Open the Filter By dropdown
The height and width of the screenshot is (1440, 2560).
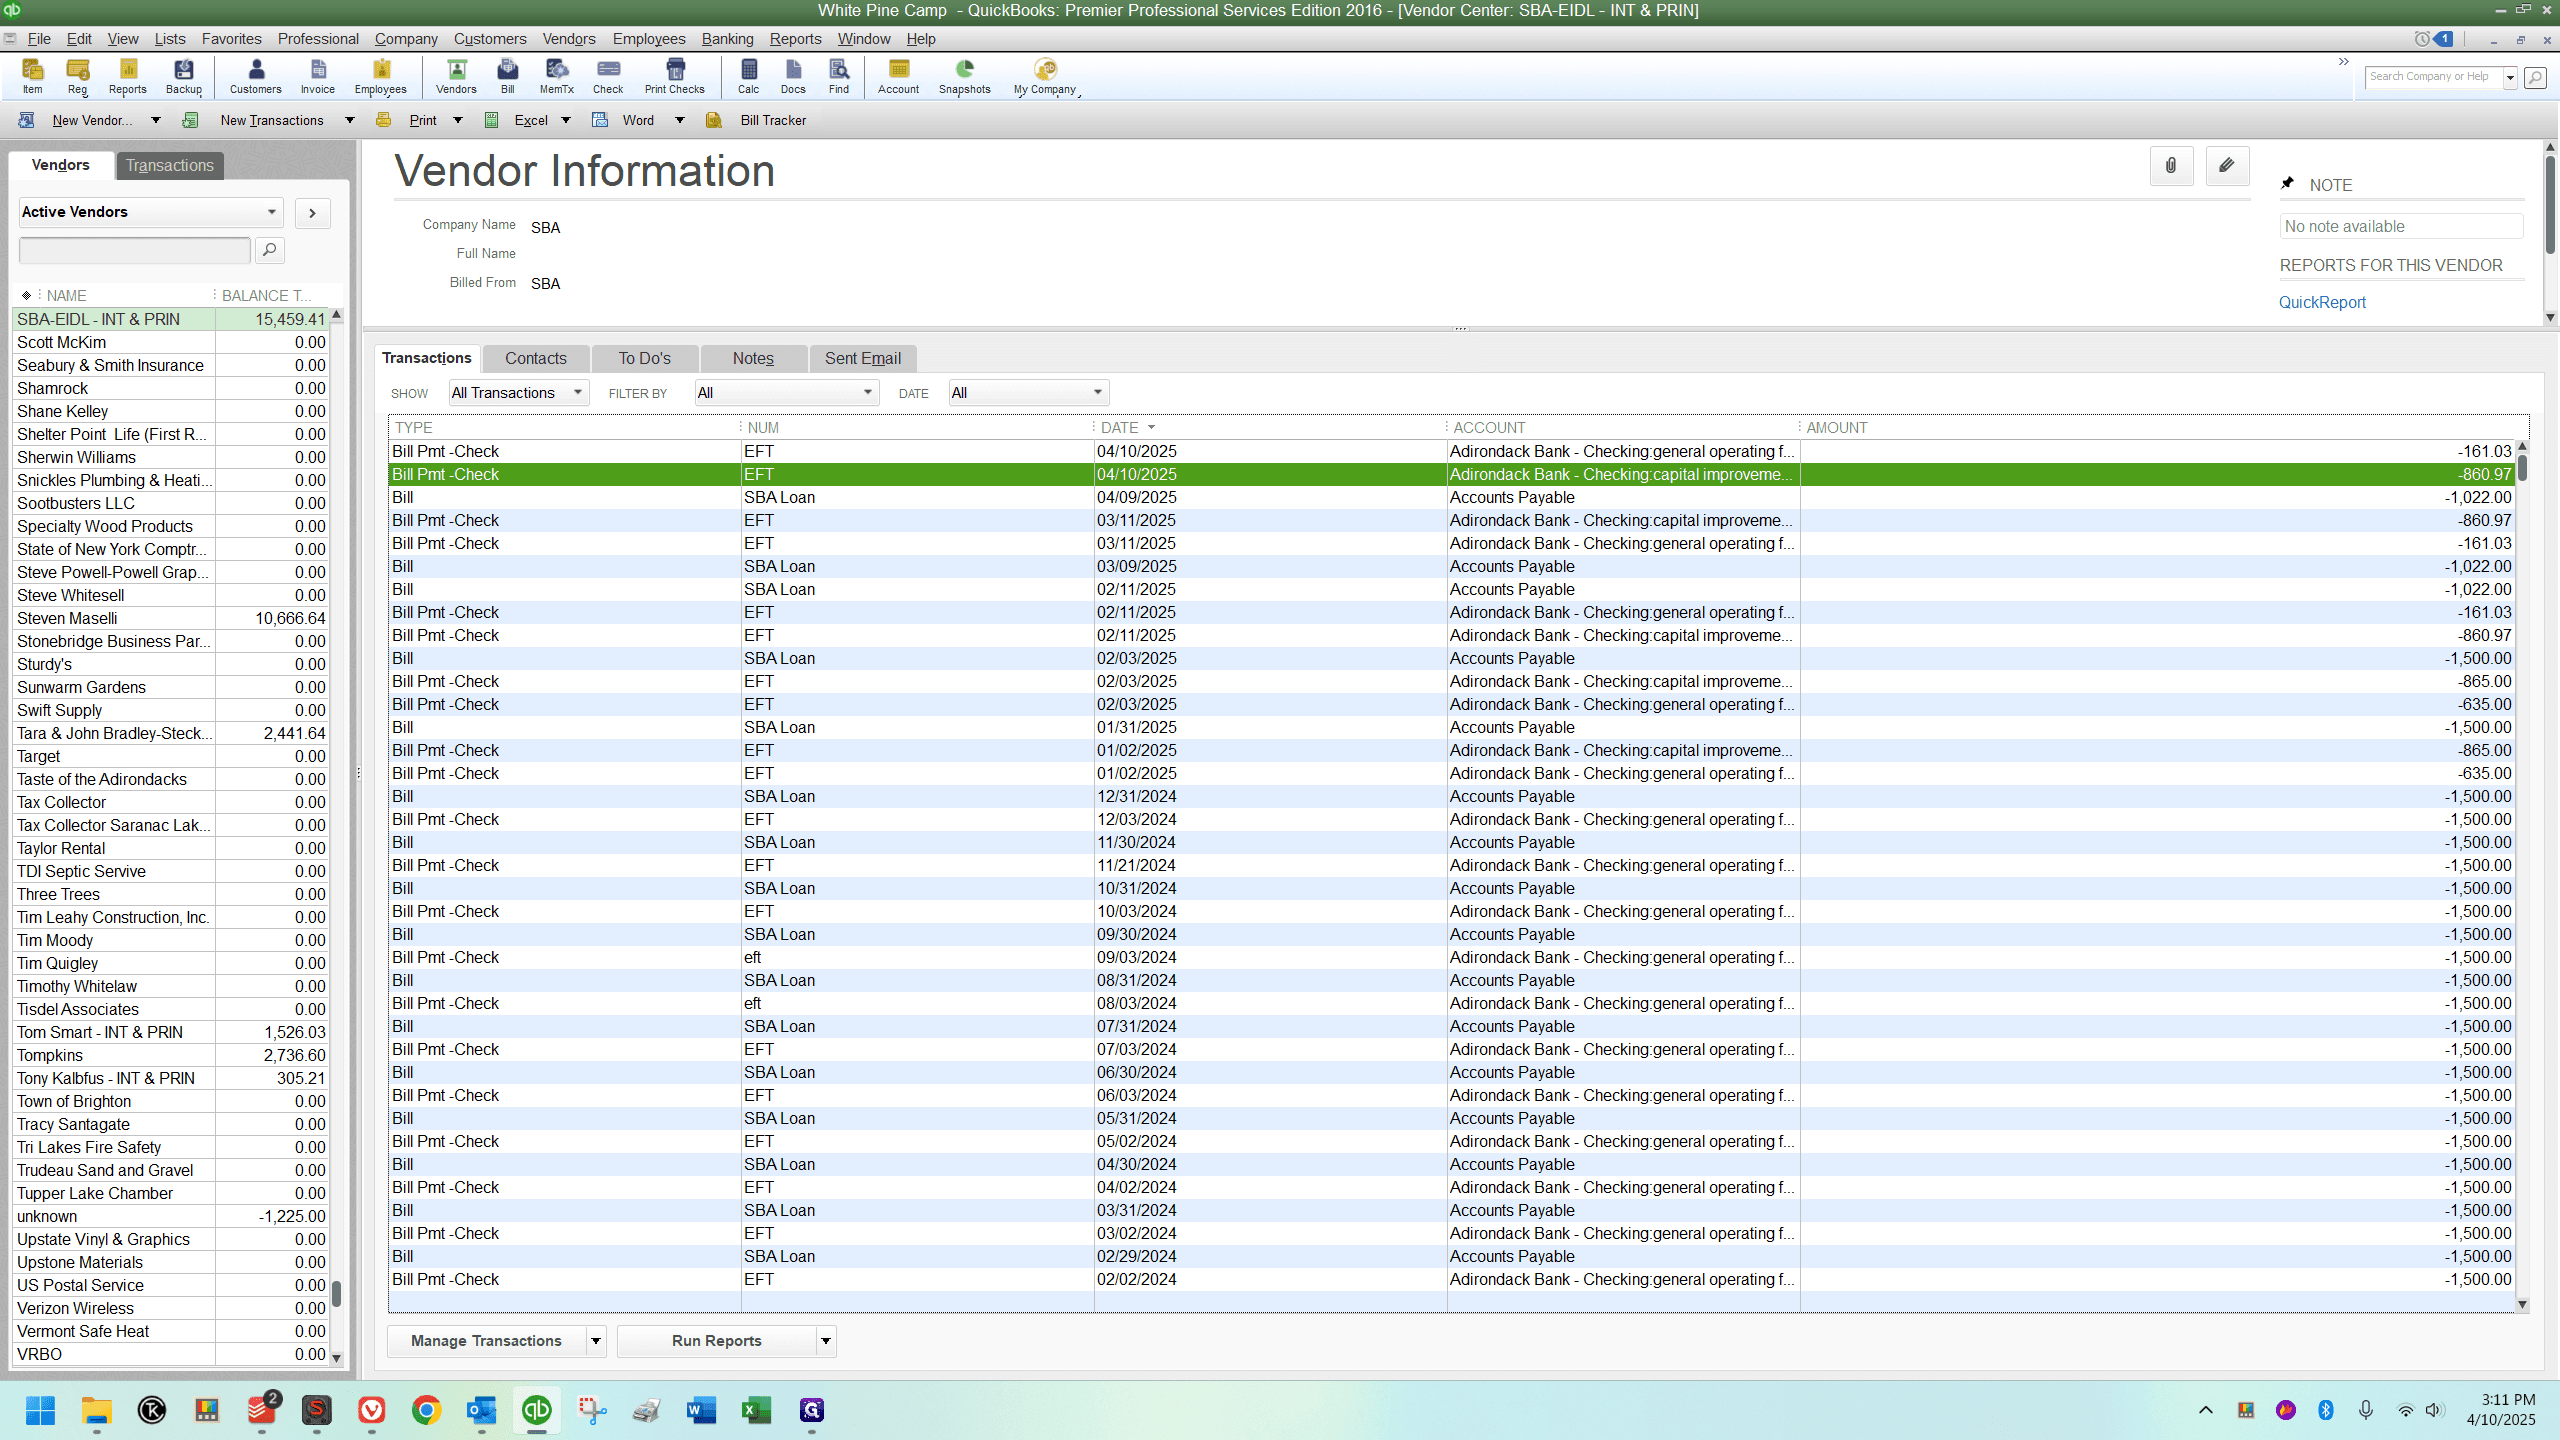tap(786, 393)
